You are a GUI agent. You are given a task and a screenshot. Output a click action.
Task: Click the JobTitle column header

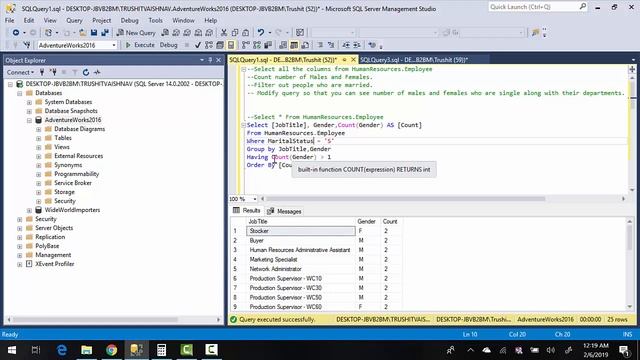[x=301, y=222]
